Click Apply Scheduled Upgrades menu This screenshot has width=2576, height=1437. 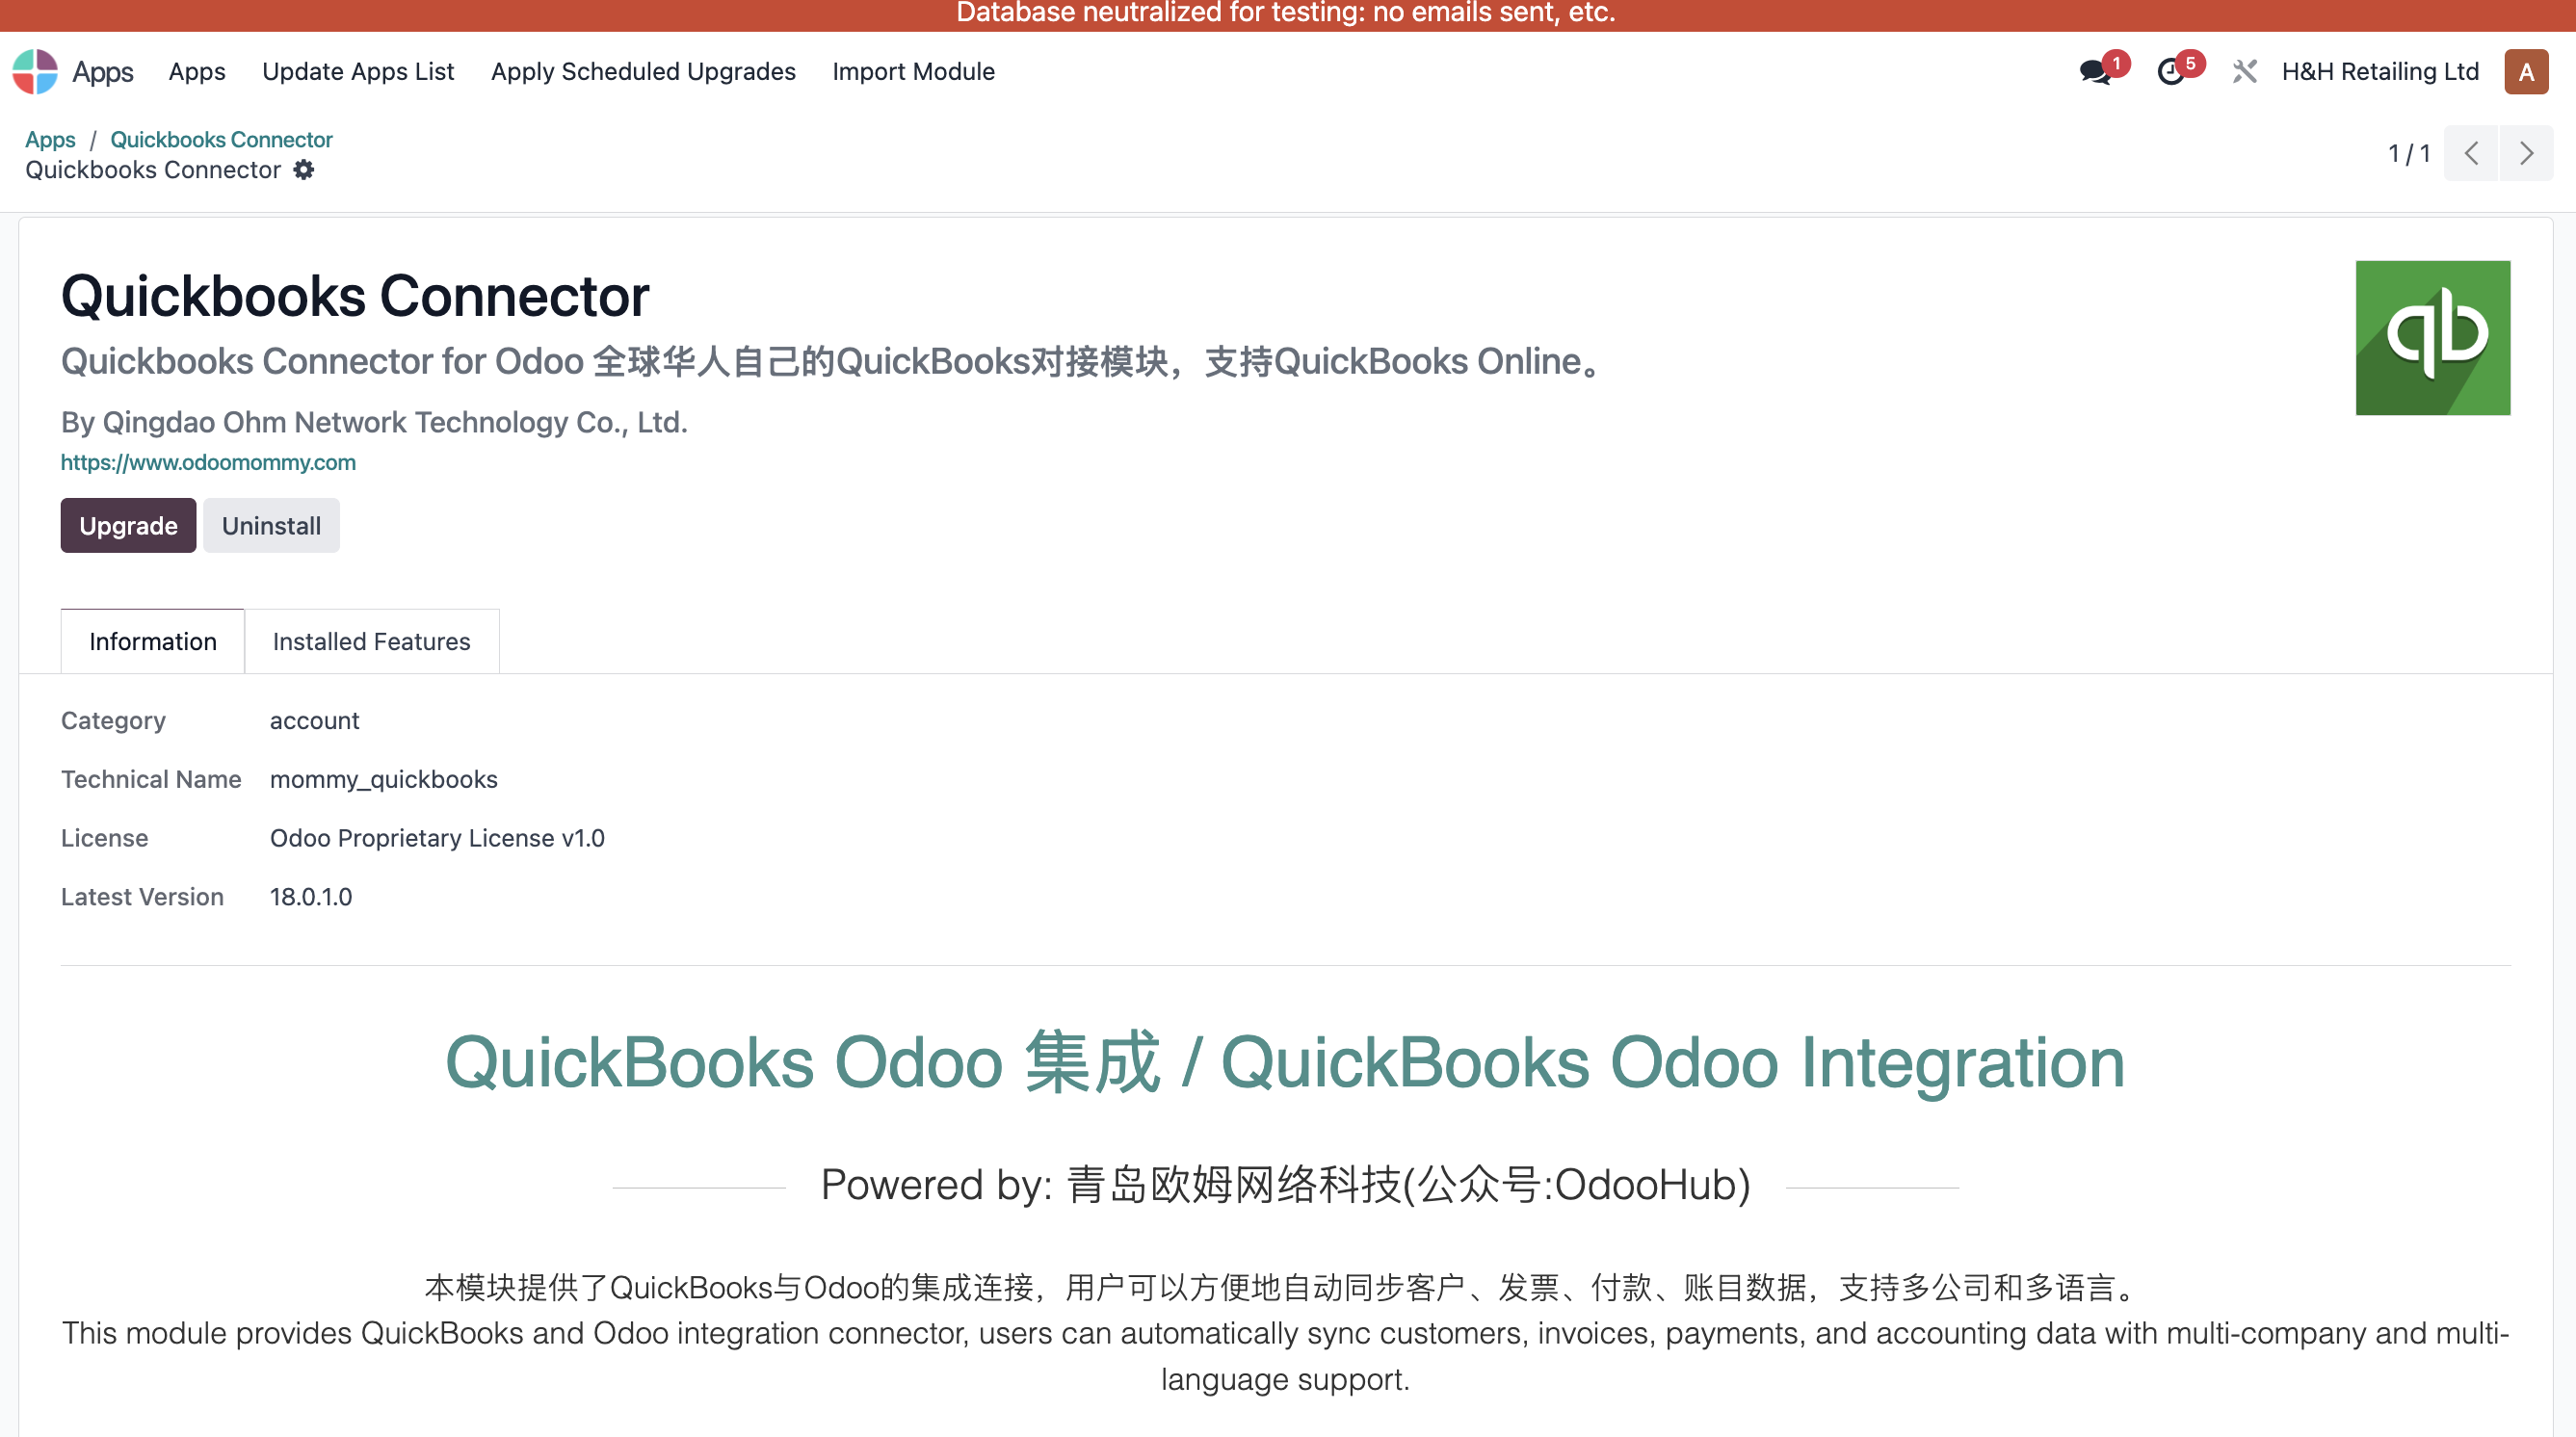643,72
